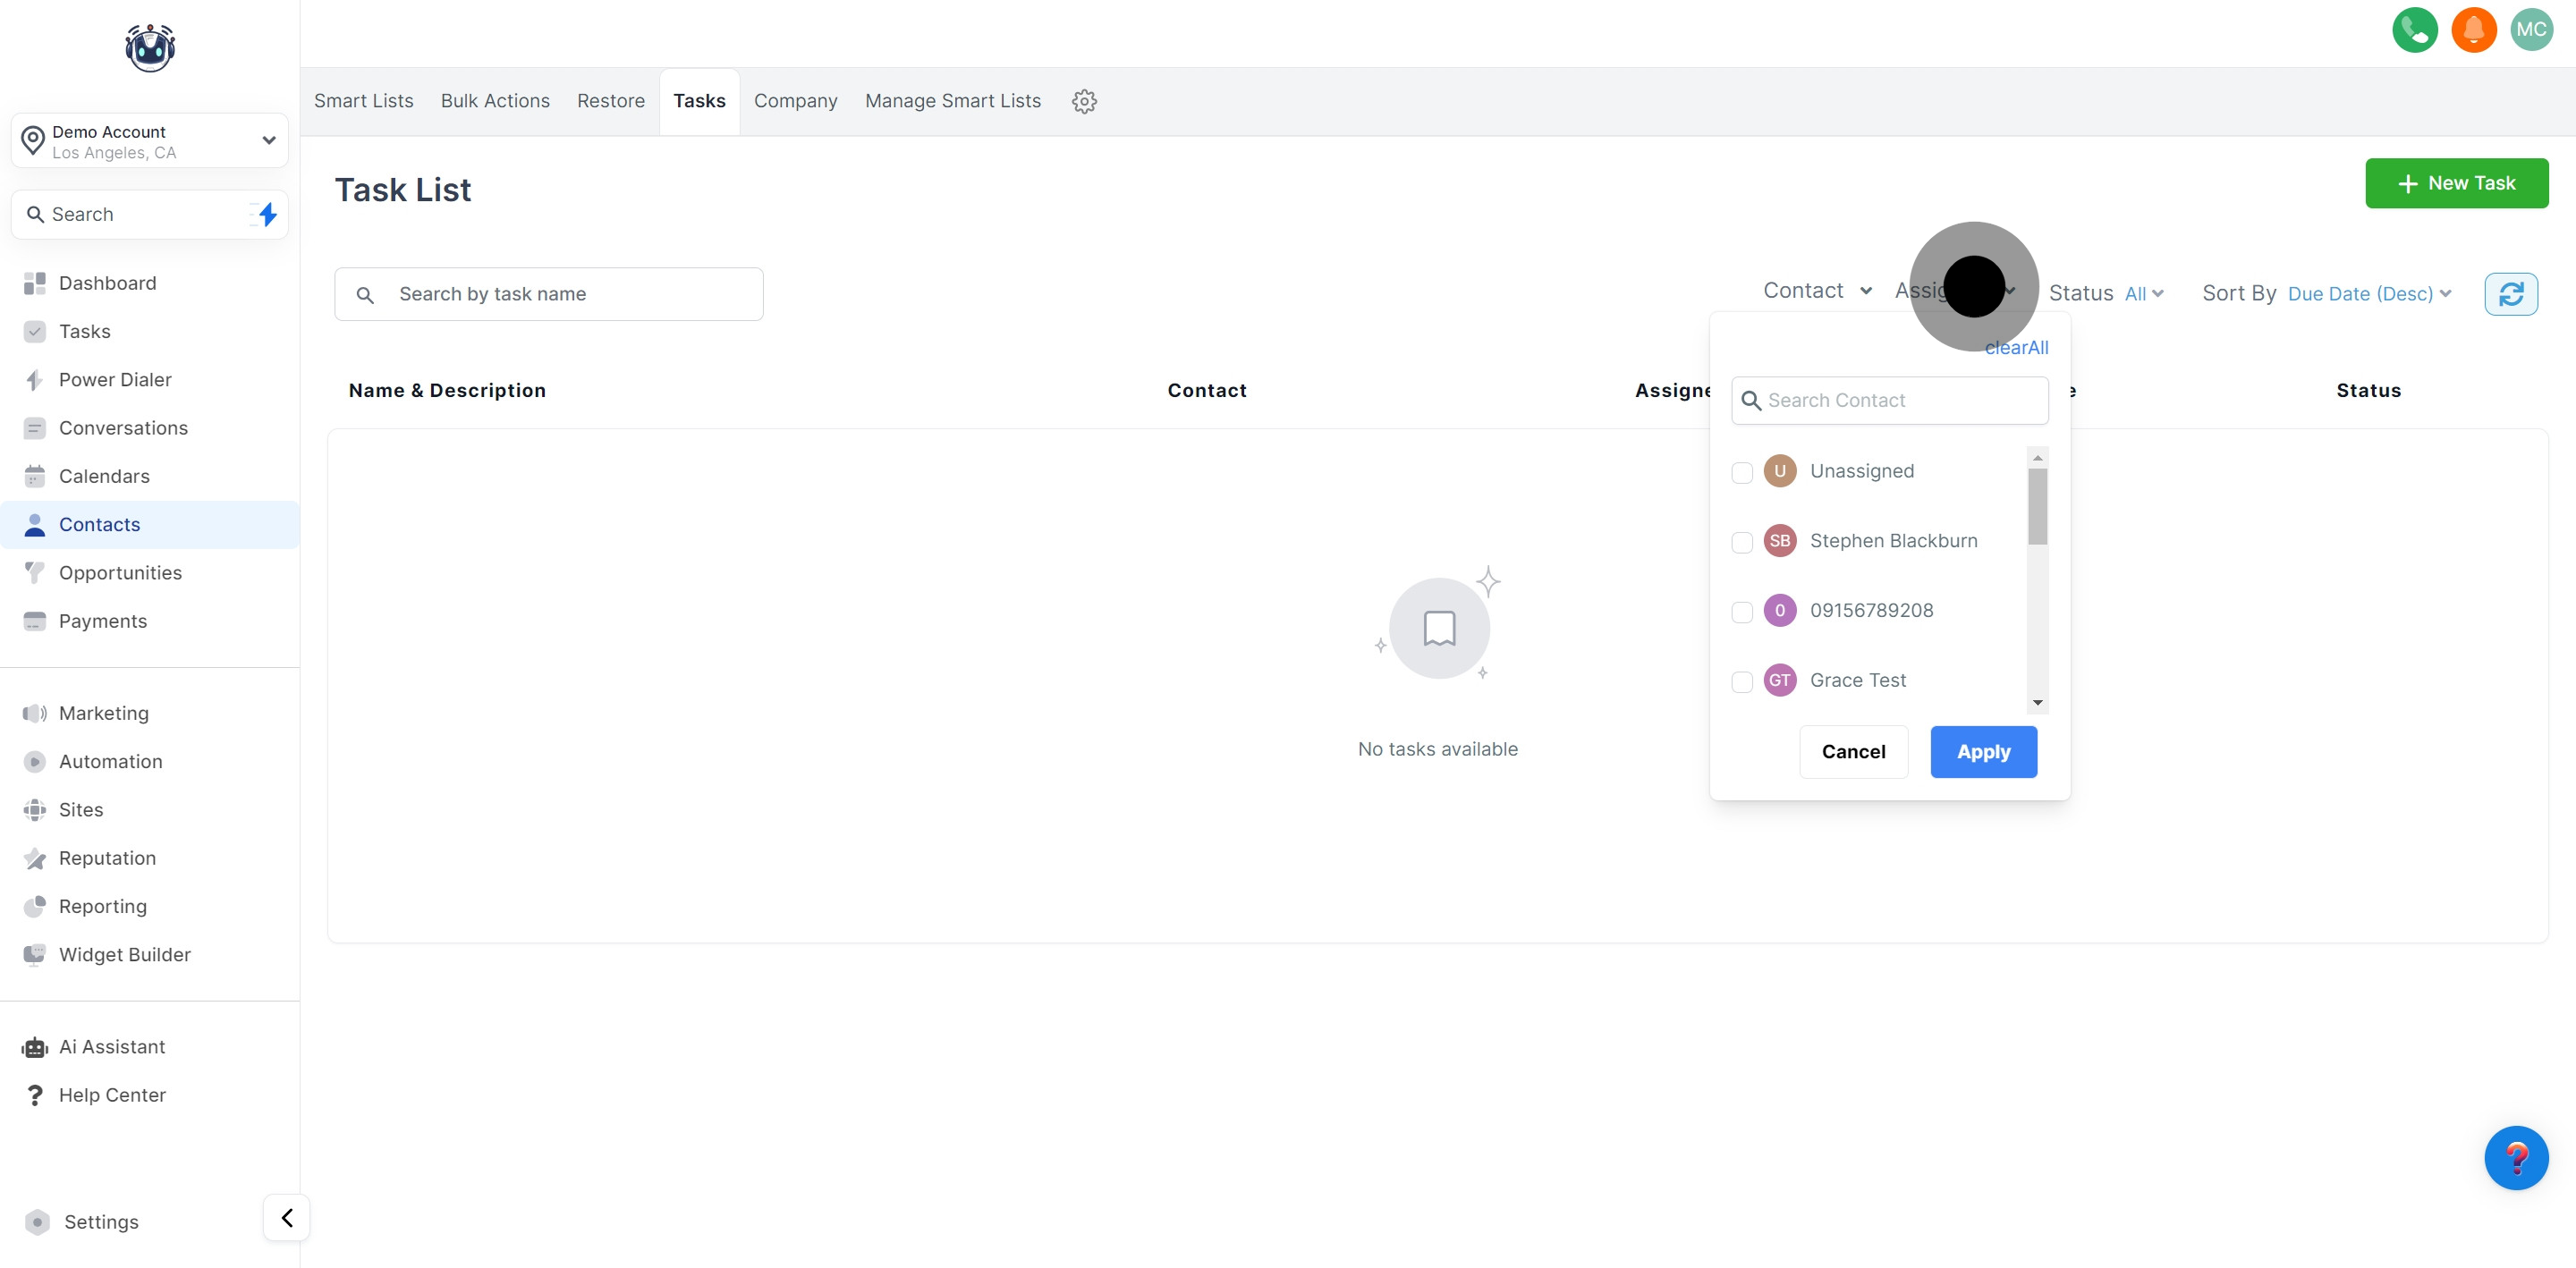Open the Status All dropdown
Image resolution: width=2576 pixels, height=1268 pixels.
(x=2143, y=294)
